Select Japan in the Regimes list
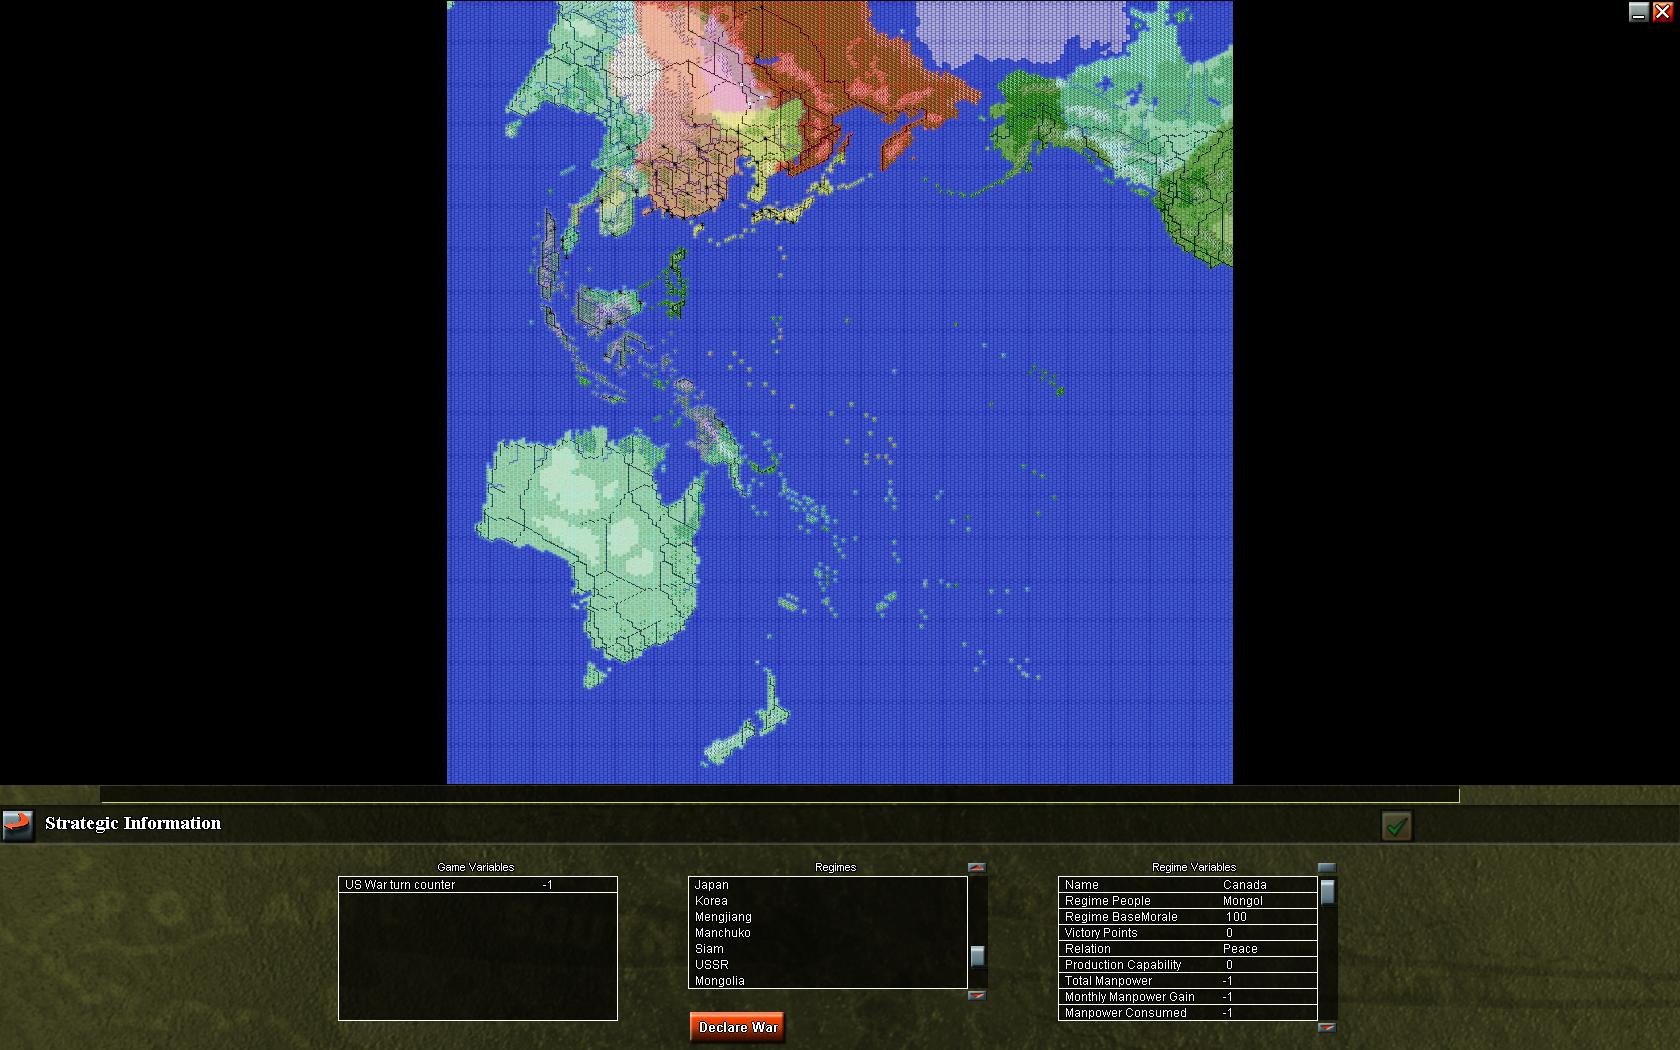The height and width of the screenshot is (1050, 1680). (x=828, y=885)
